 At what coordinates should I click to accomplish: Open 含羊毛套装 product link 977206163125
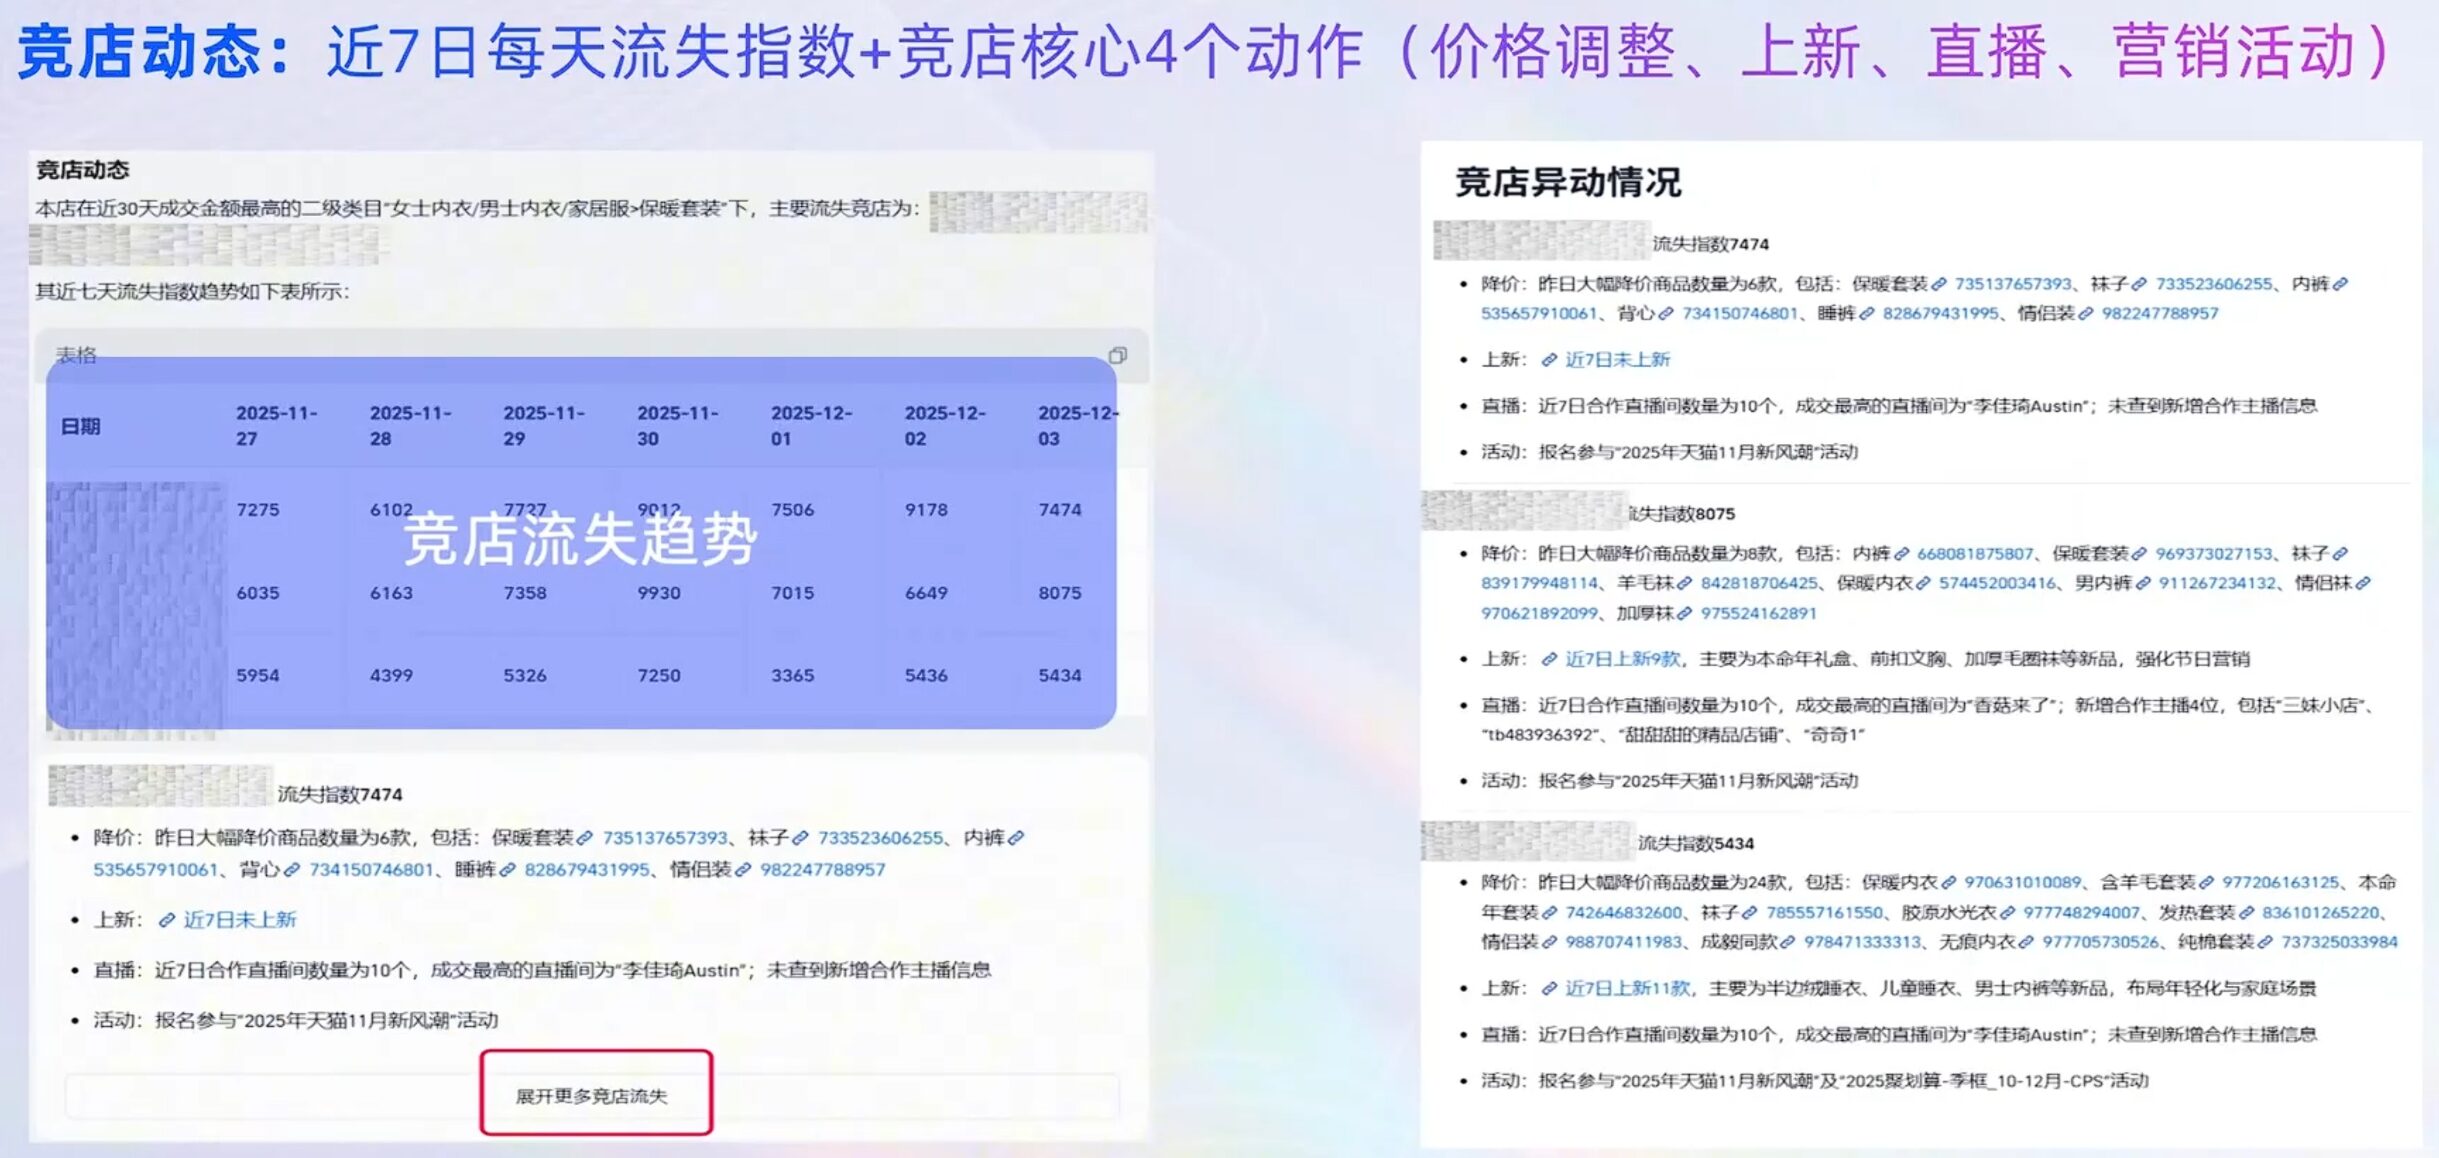[x=2280, y=882]
